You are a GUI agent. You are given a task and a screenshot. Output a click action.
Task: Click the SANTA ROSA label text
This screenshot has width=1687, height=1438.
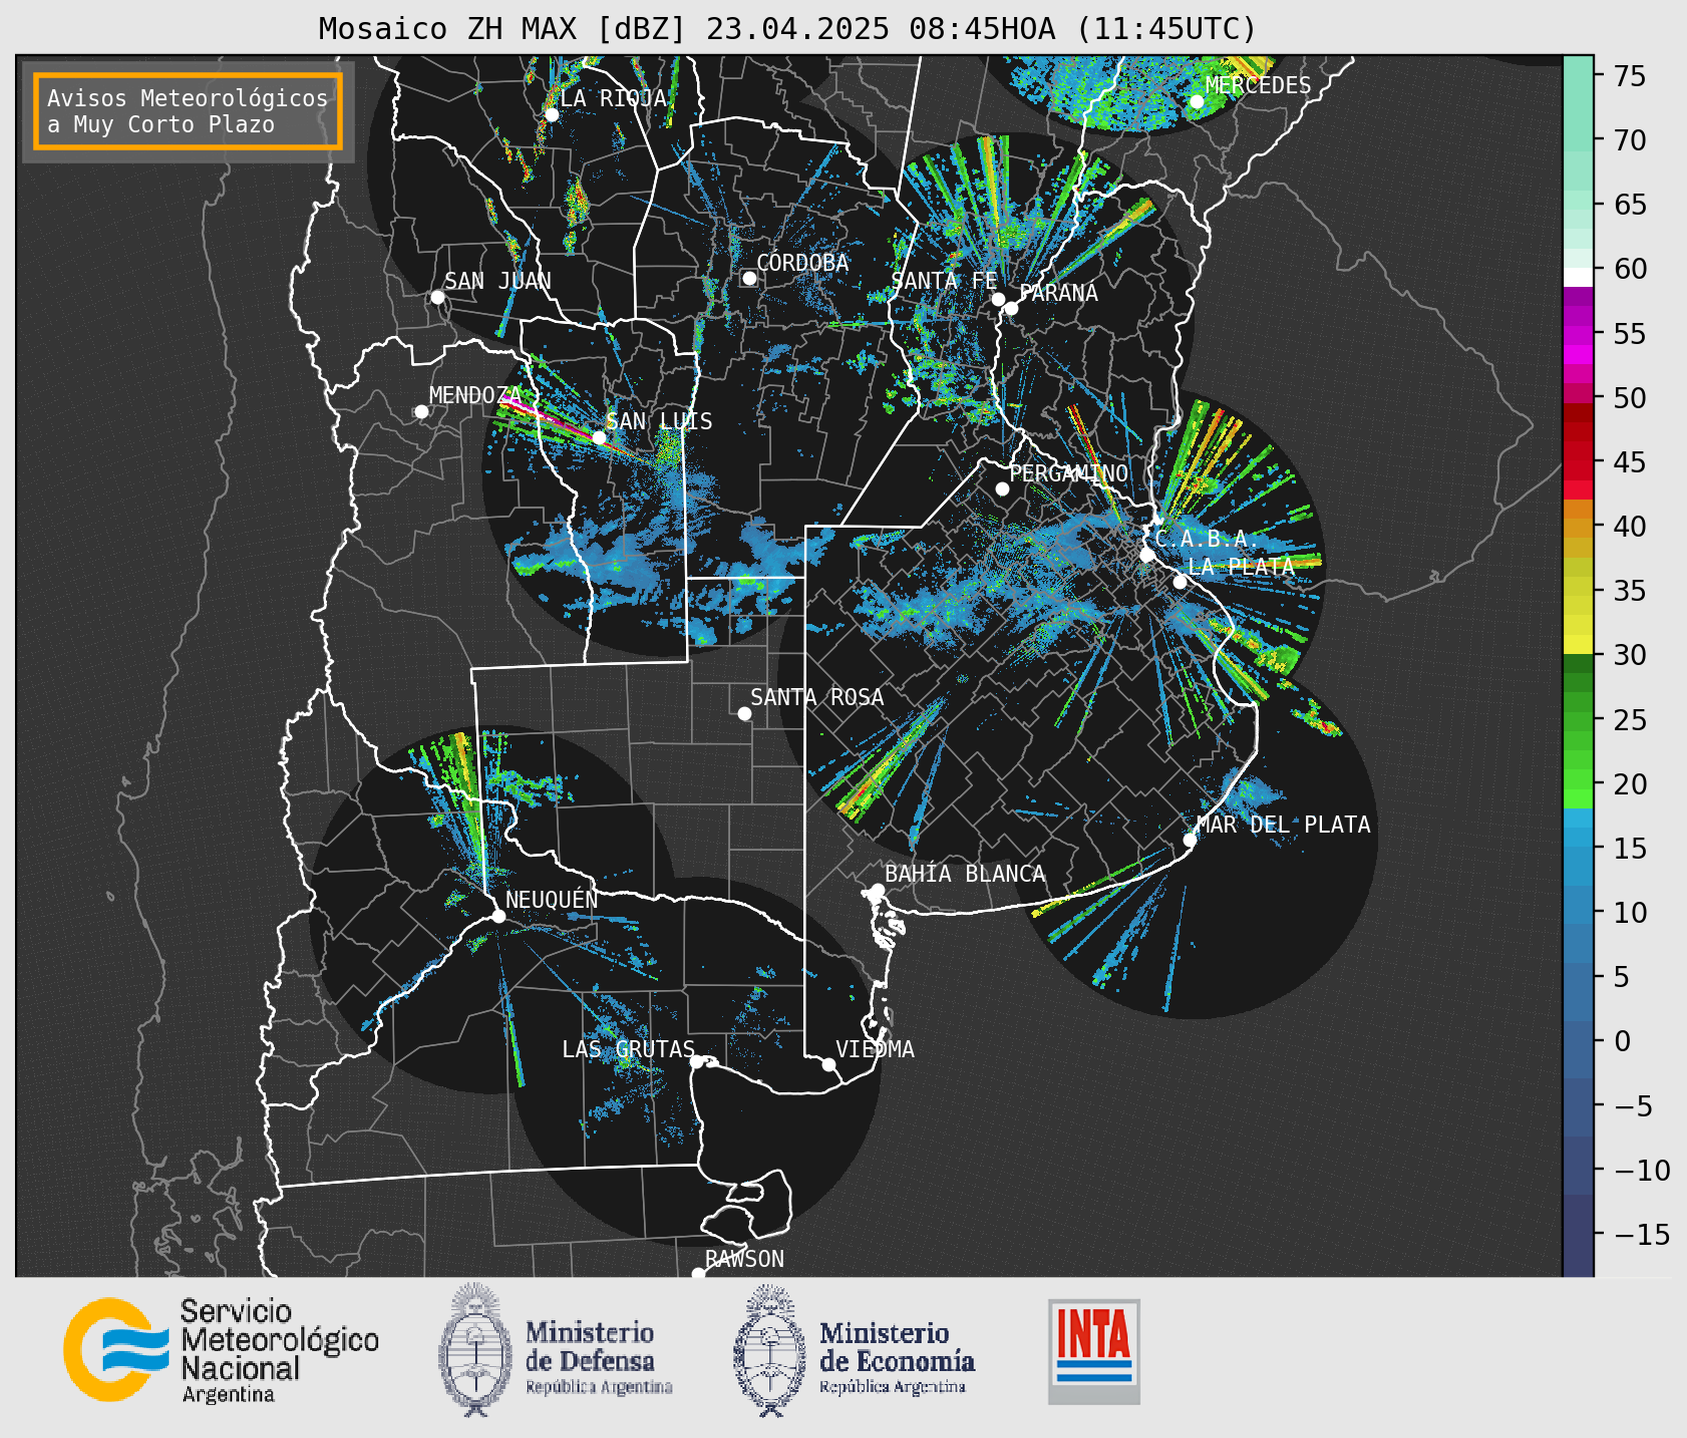817,697
